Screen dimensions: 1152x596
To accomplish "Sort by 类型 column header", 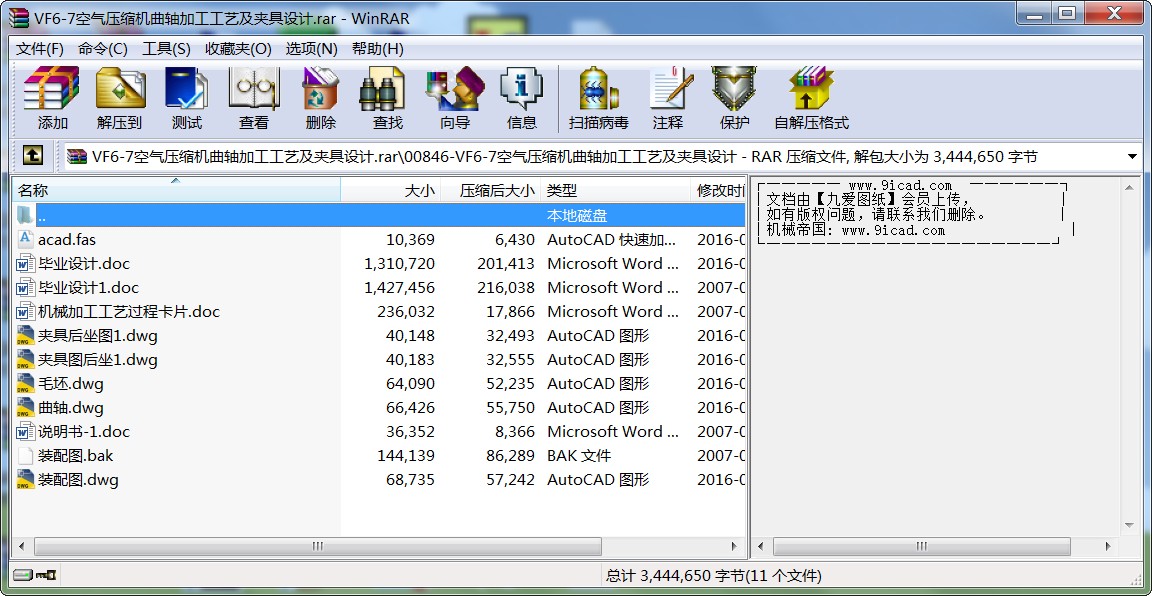I will point(616,190).
